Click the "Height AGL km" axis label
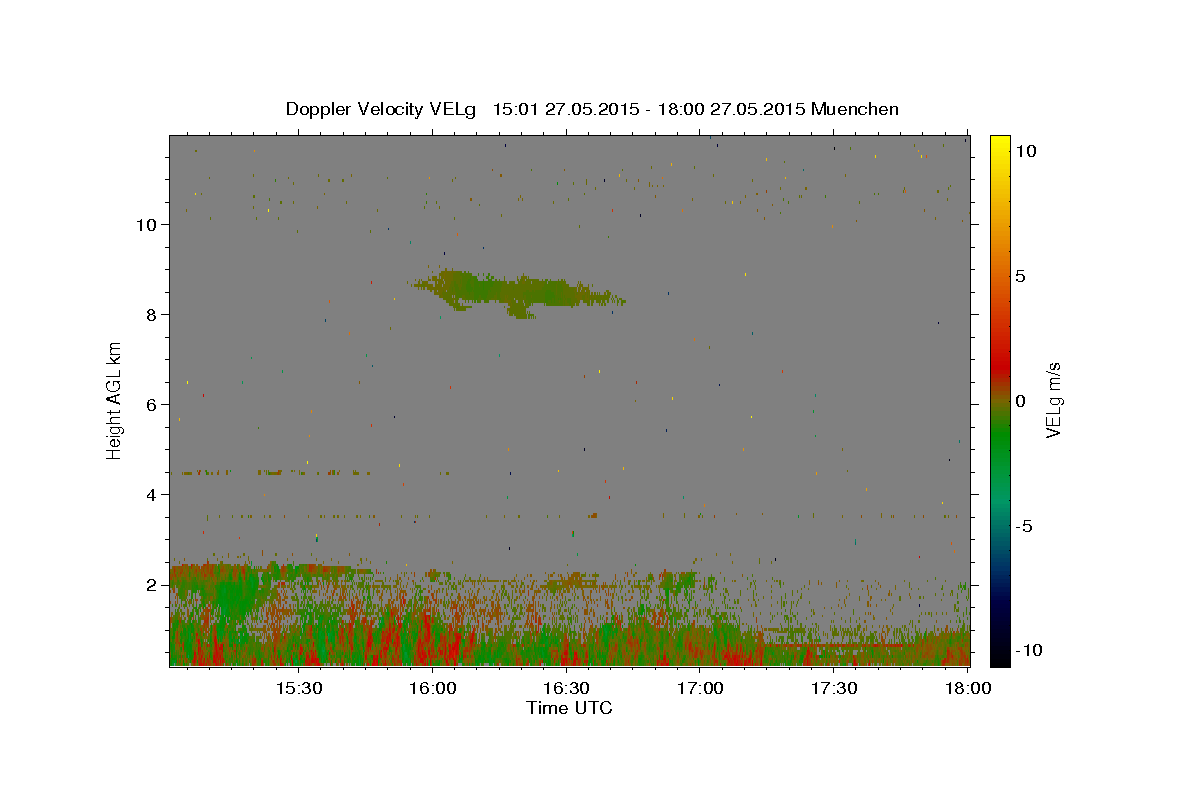The height and width of the screenshot is (800, 1200). (x=115, y=400)
